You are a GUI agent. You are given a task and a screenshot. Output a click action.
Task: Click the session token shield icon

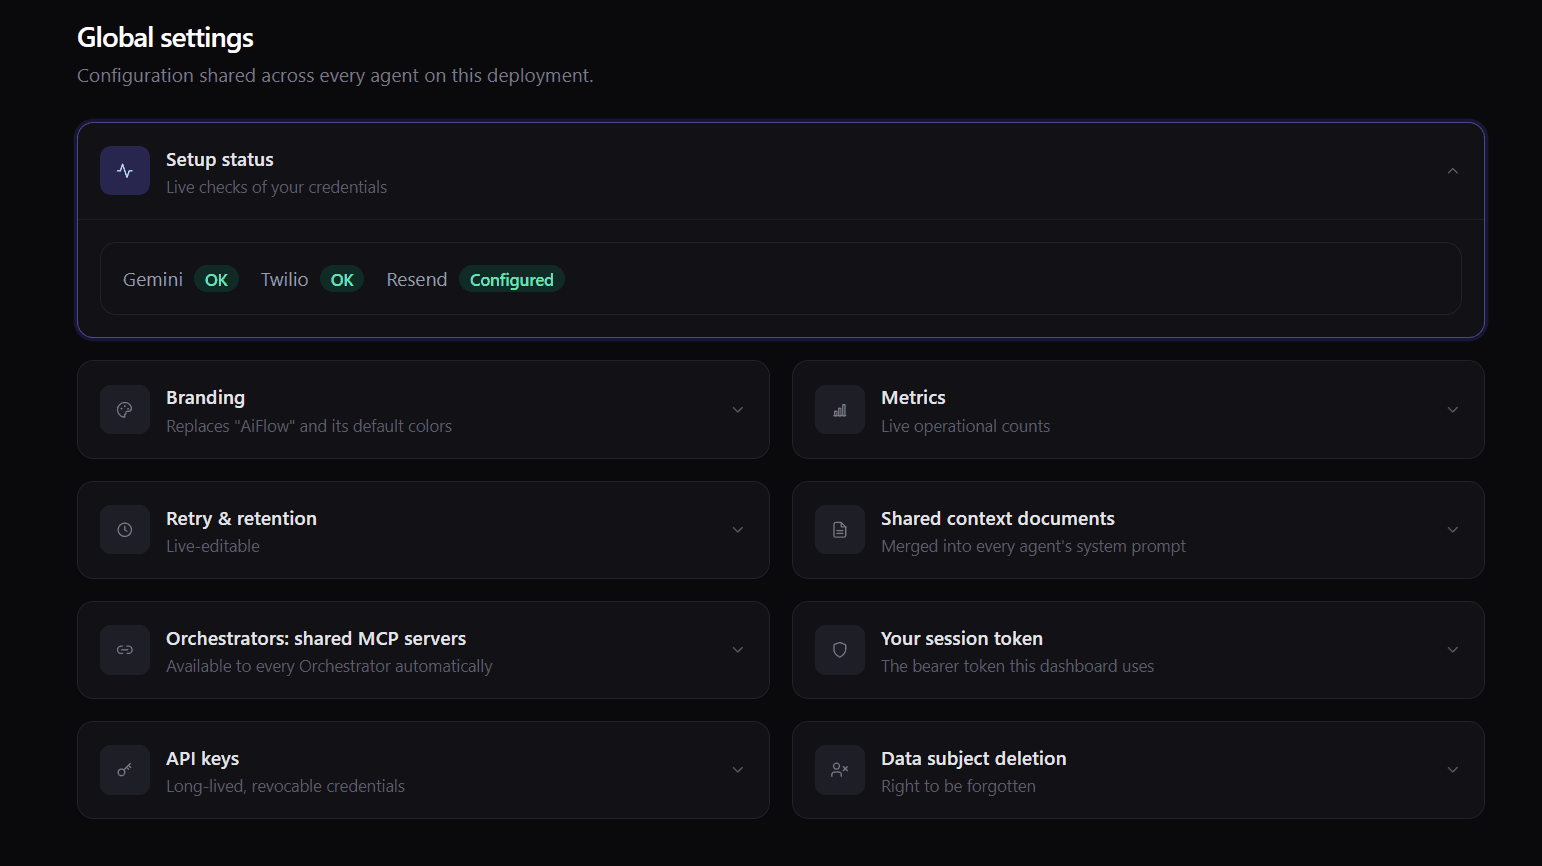(x=840, y=650)
